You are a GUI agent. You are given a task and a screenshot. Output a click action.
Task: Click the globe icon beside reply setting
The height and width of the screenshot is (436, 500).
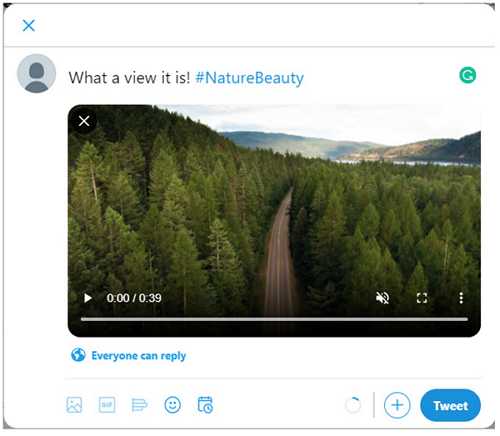coord(78,355)
